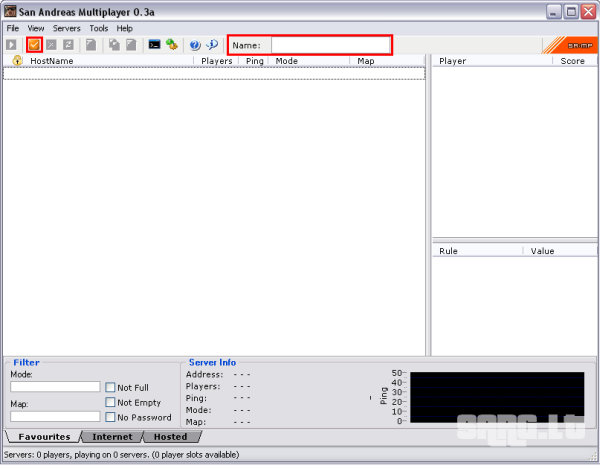Click the Connect play arrow toolbar icon
The image size is (600, 465).
(x=11, y=45)
